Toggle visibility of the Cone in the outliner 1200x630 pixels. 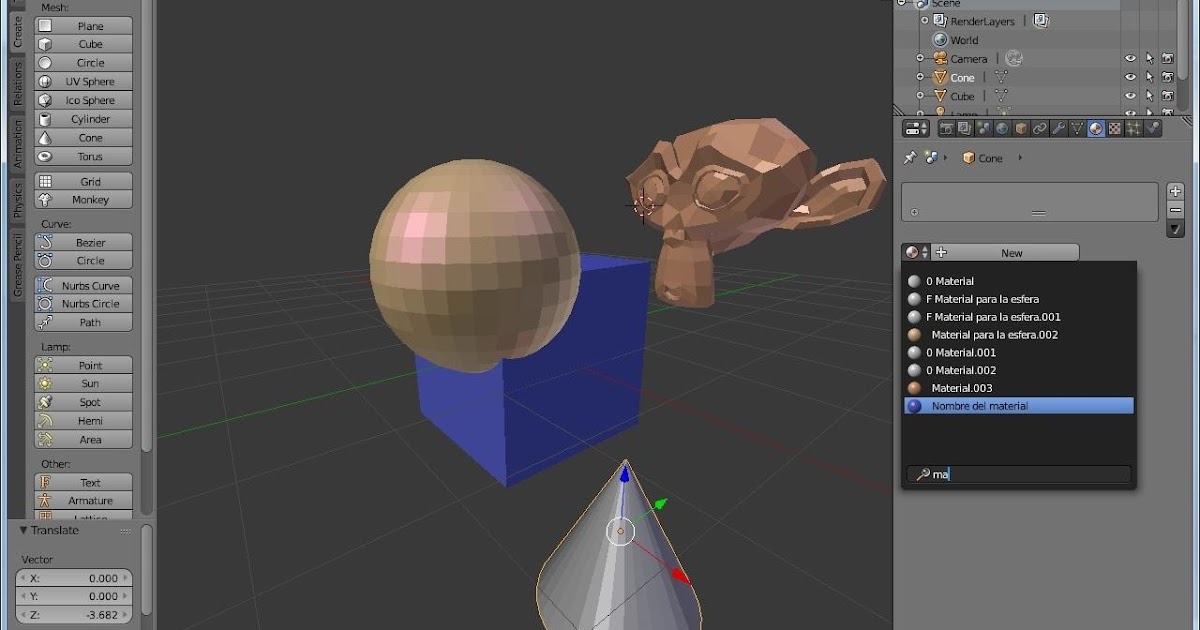(x=1130, y=77)
